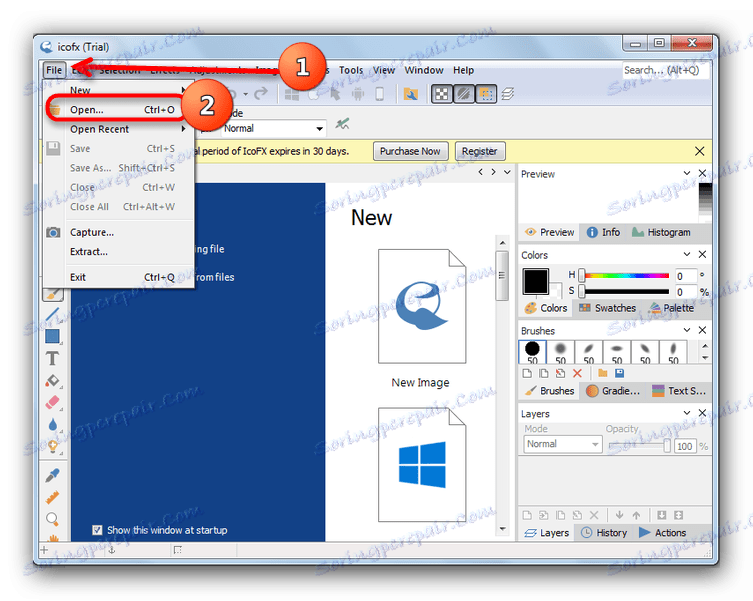The image size is (753, 601).
Task: Choose Exit from the File menu
Action: point(119,277)
